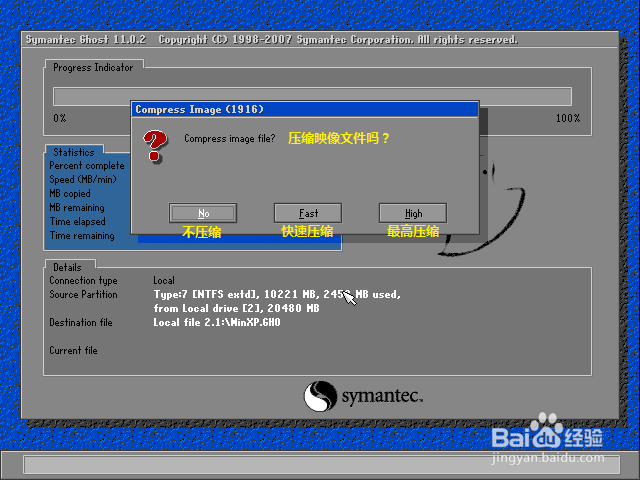Click the status bar field at bottom
The height and width of the screenshot is (480, 640).
[322, 464]
